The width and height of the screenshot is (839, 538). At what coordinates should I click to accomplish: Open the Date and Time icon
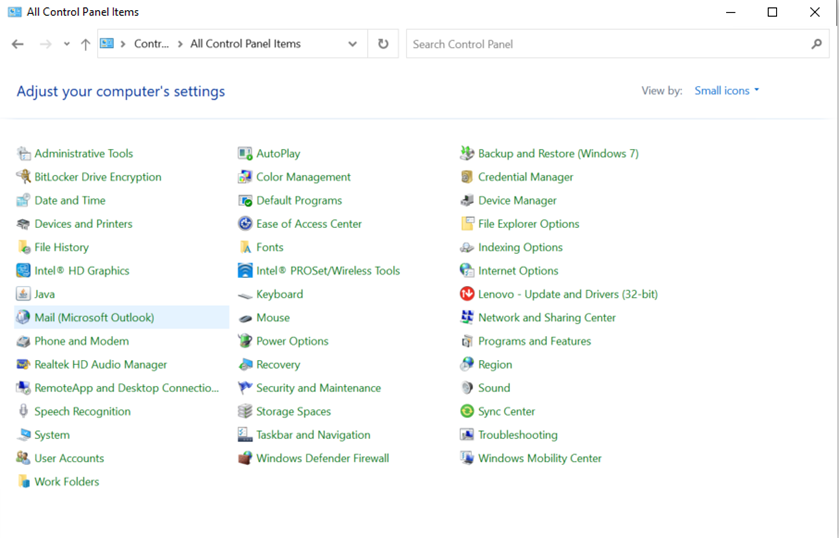(23, 200)
